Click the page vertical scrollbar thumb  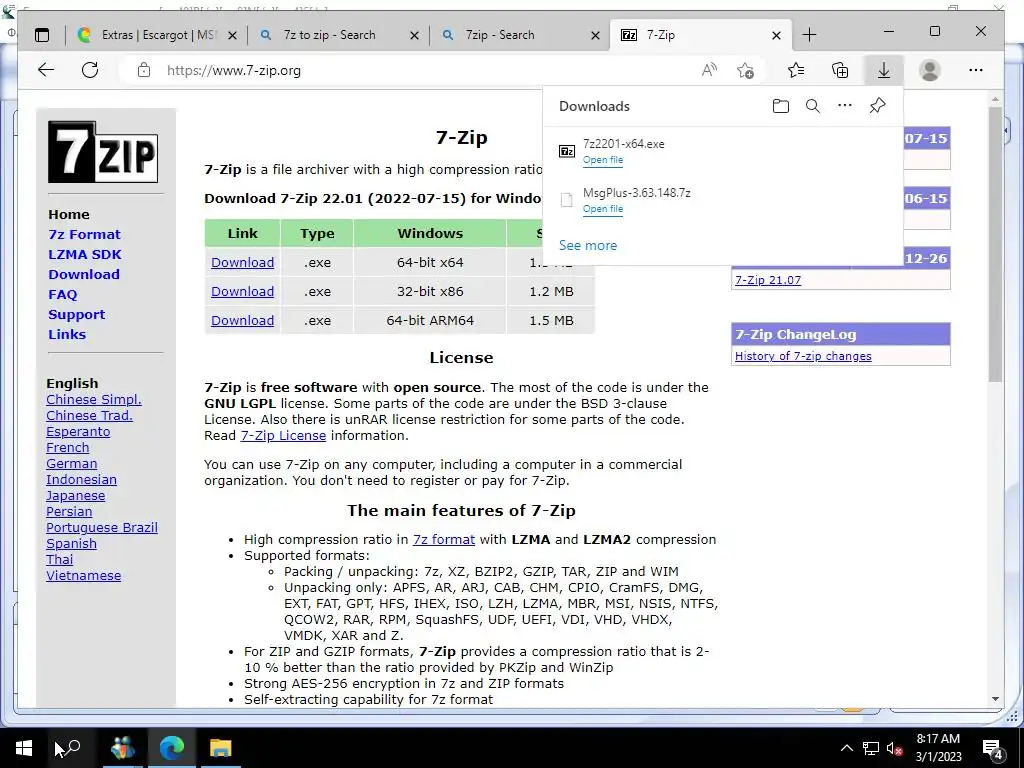coord(995,245)
